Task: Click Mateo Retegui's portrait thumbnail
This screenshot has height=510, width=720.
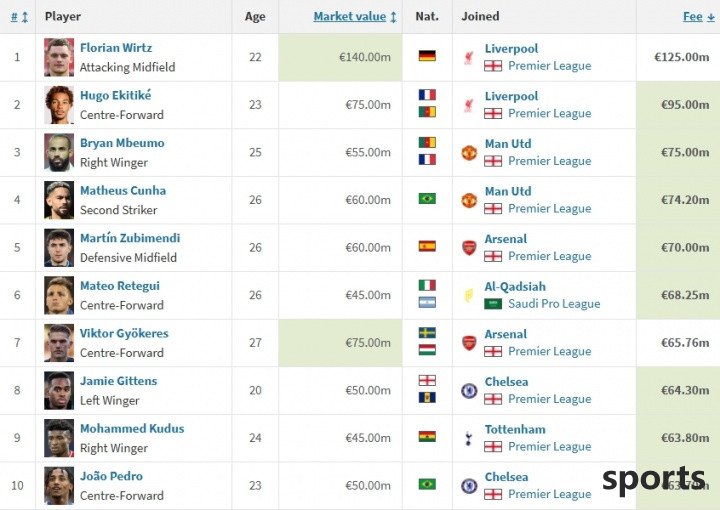Action: [59, 295]
